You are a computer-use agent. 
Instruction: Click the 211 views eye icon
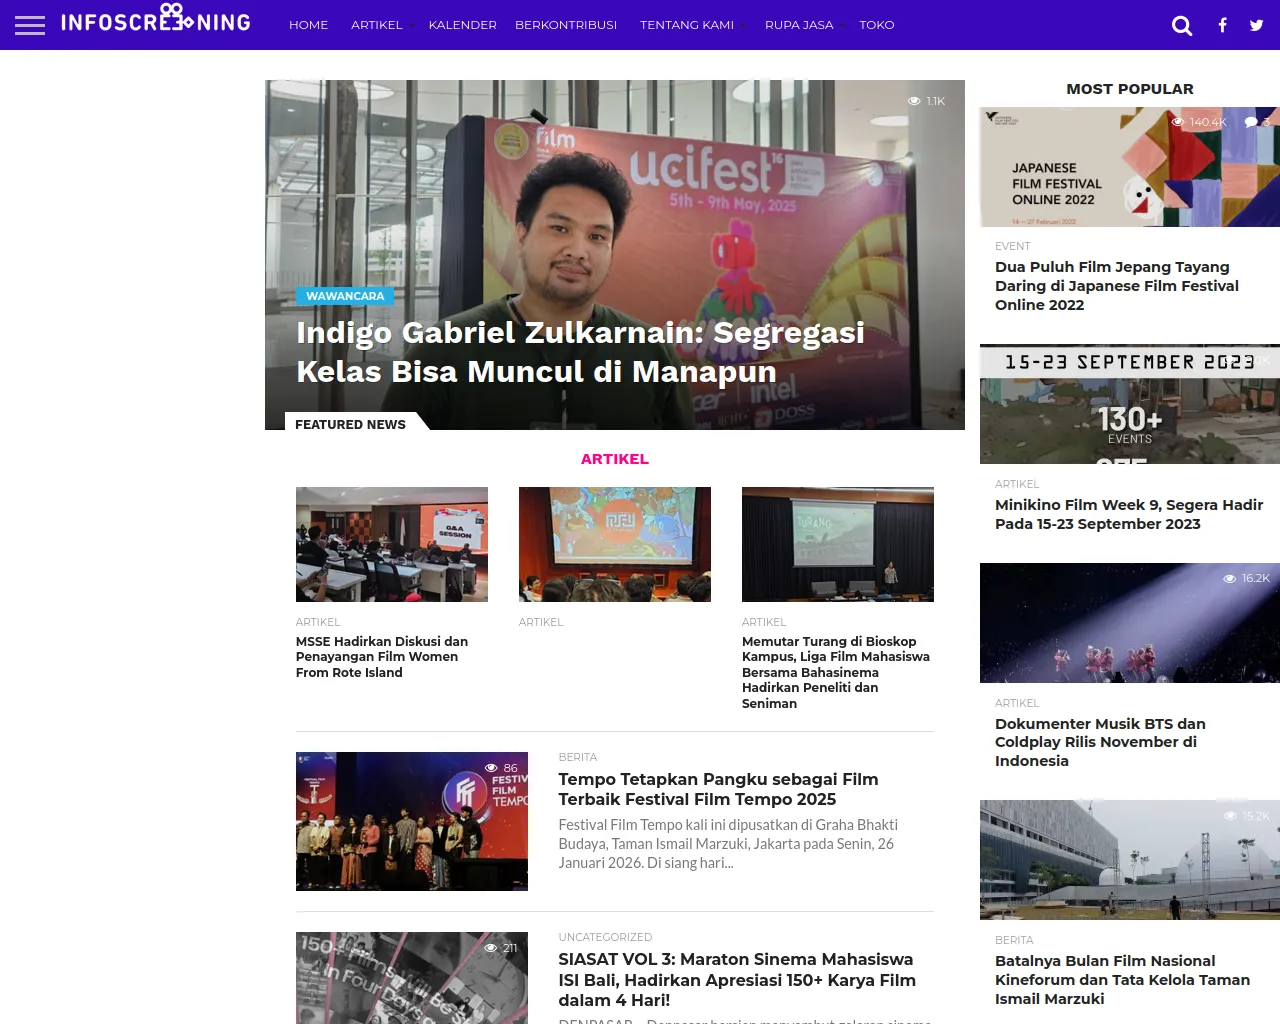[490, 948]
